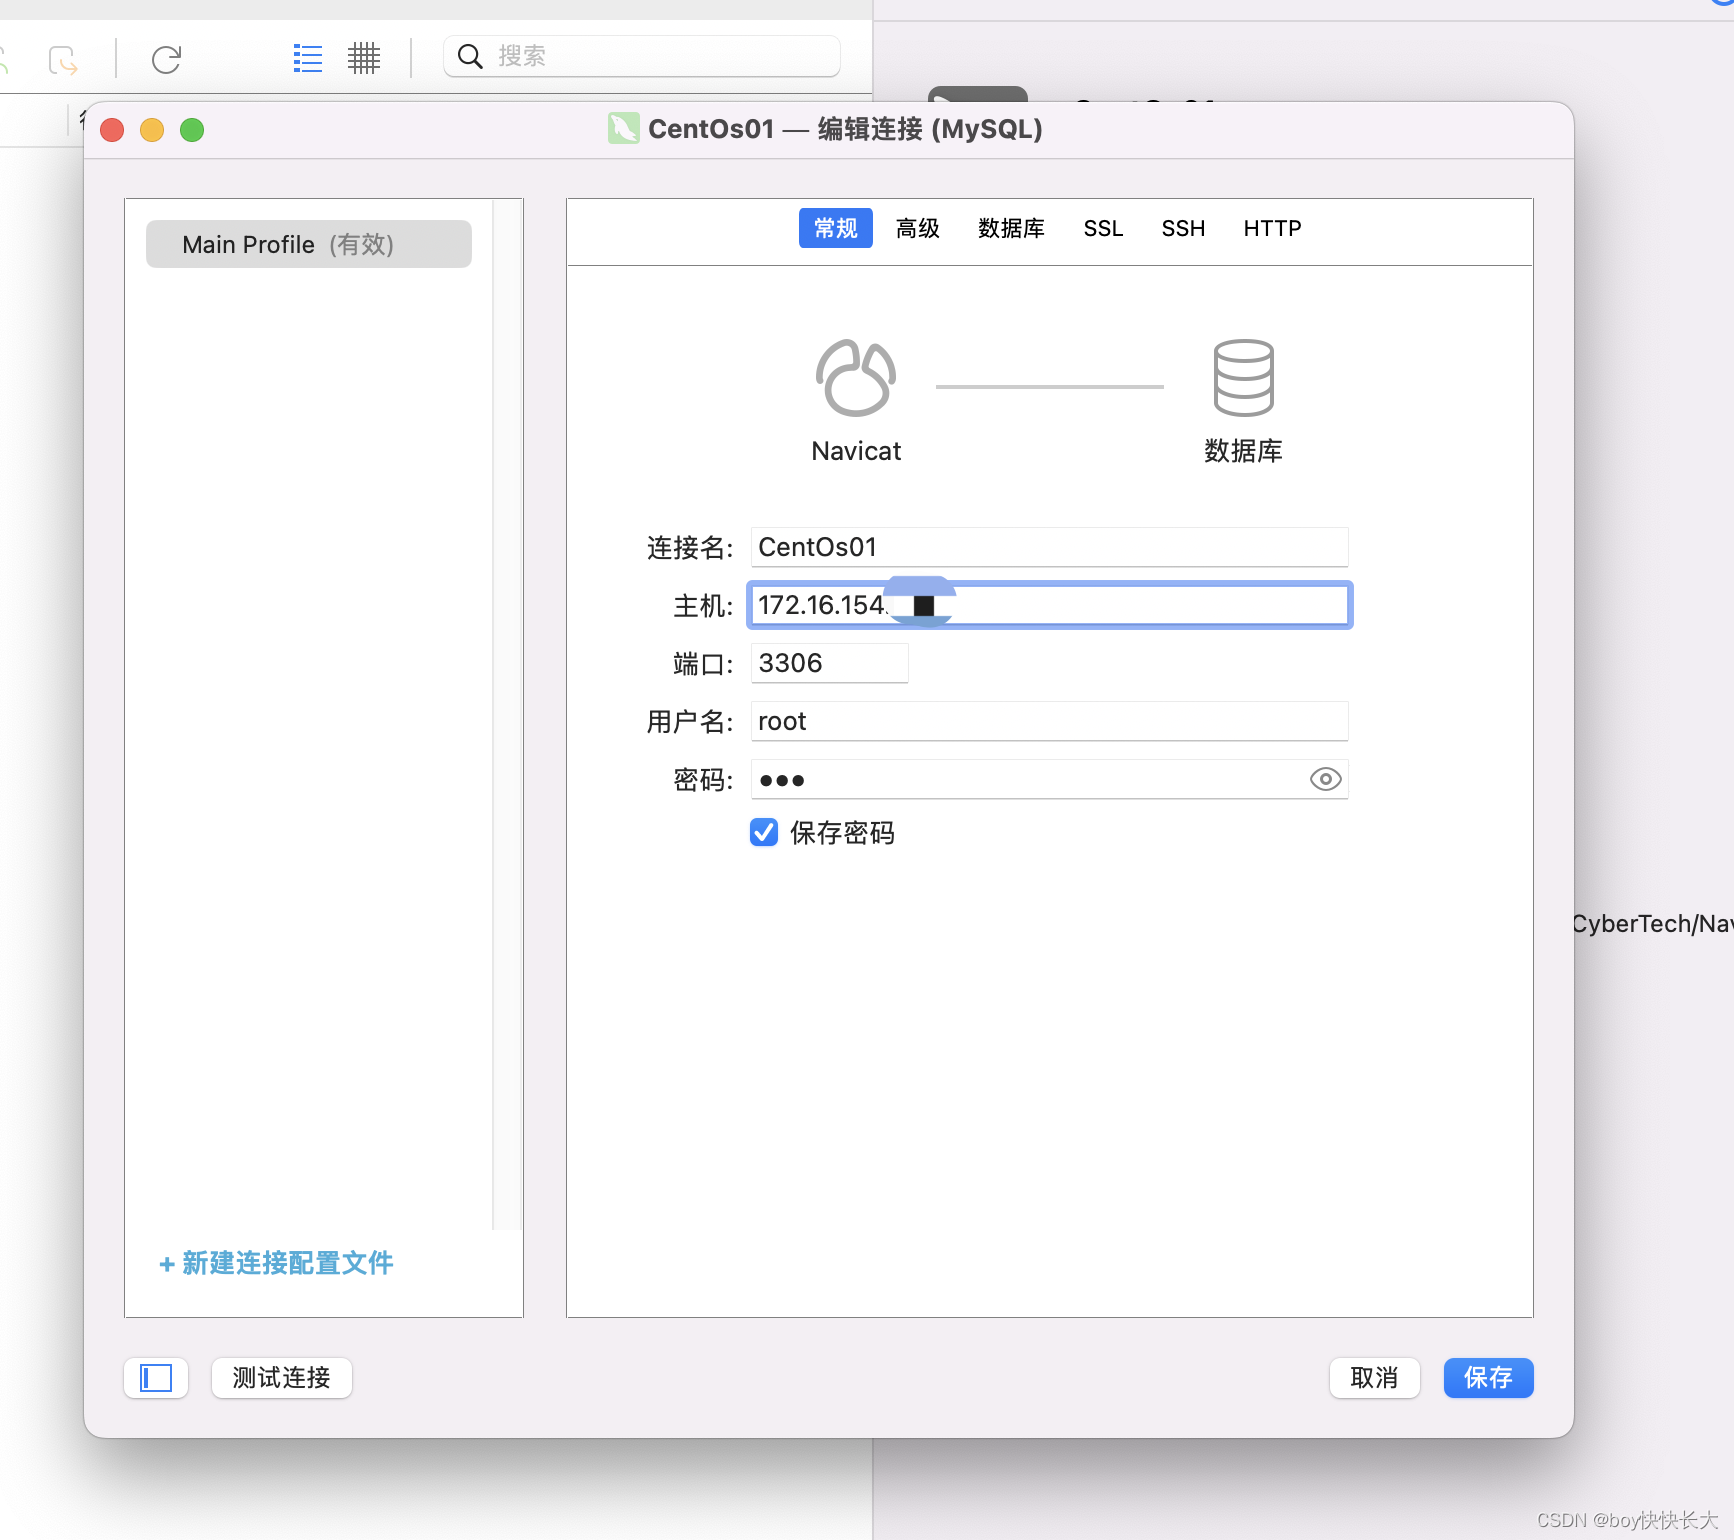
Task: Switch to the HTTP tab
Action: [x=1272, y=228]
